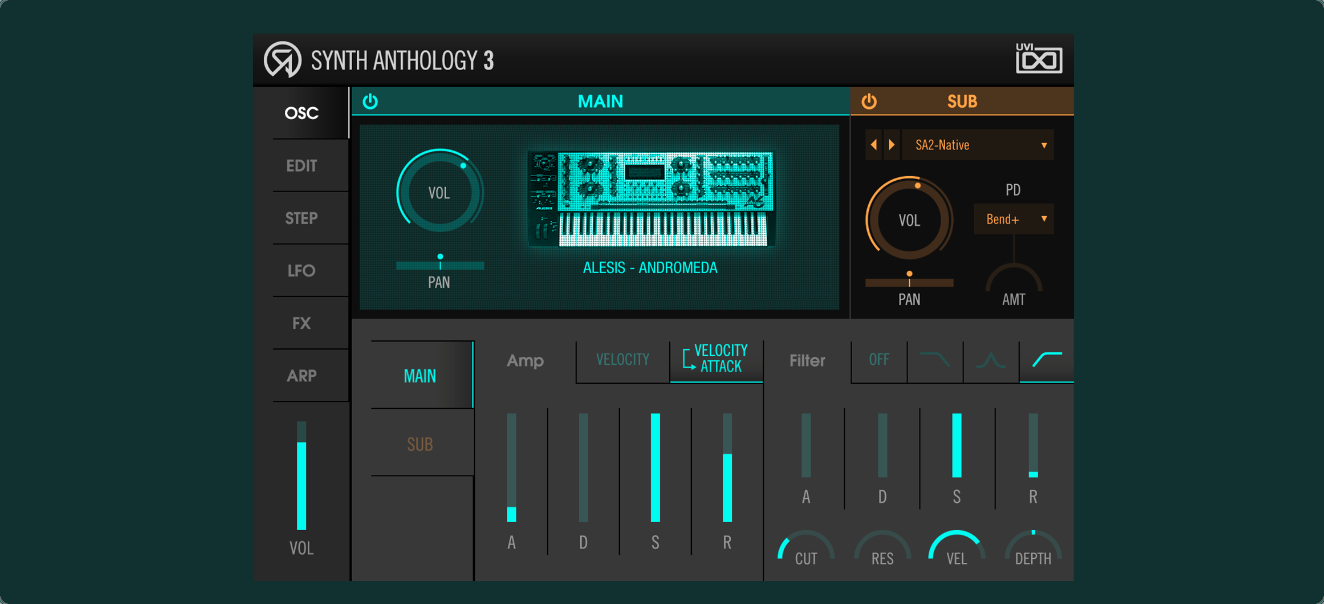Open the OSC page tab
Screen dimensions: 1324x604
[x=301, y=113]
